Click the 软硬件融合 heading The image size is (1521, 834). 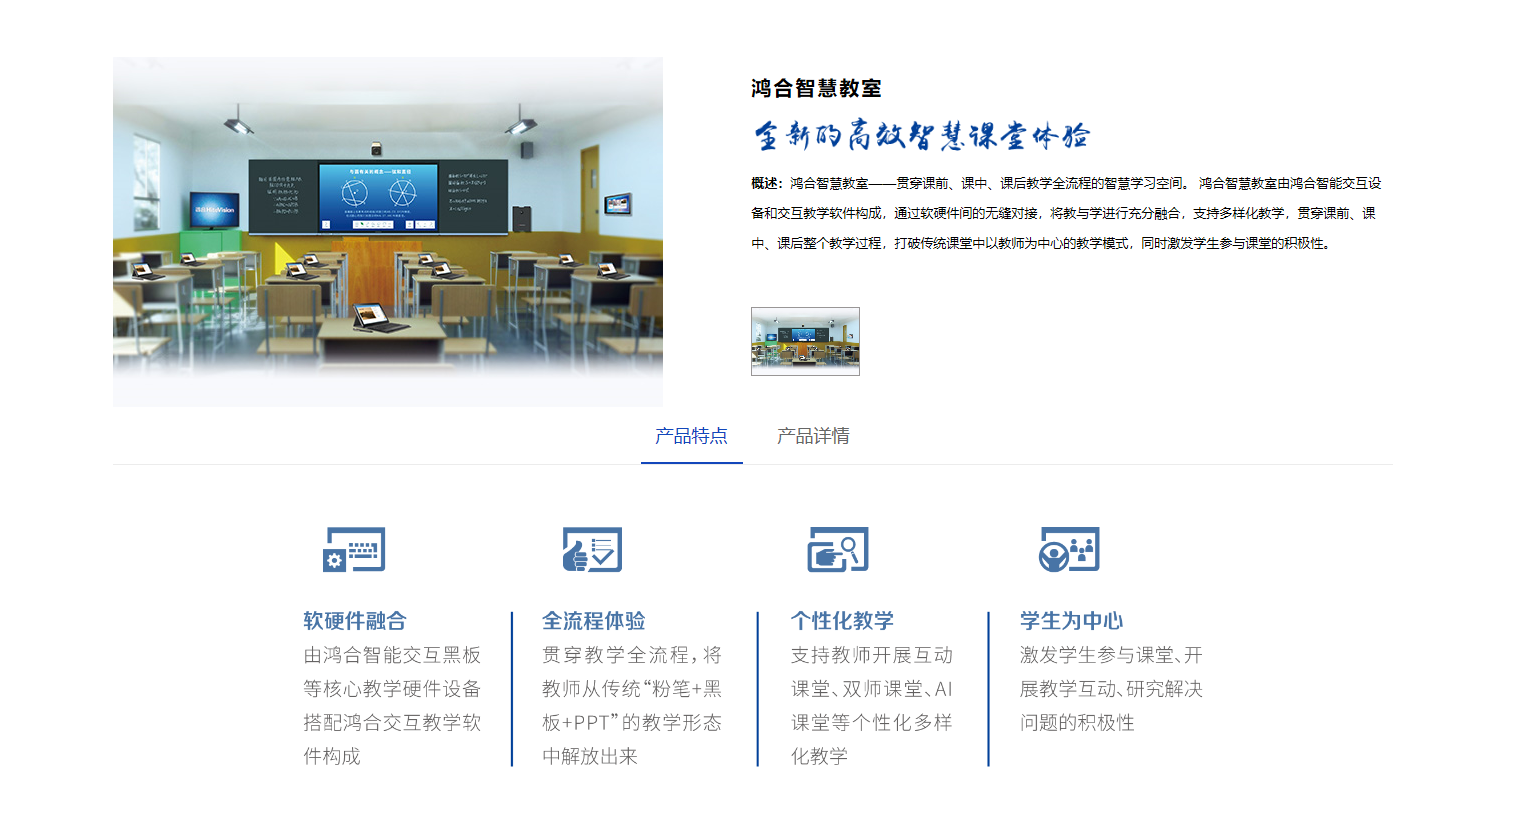(355, 621)
